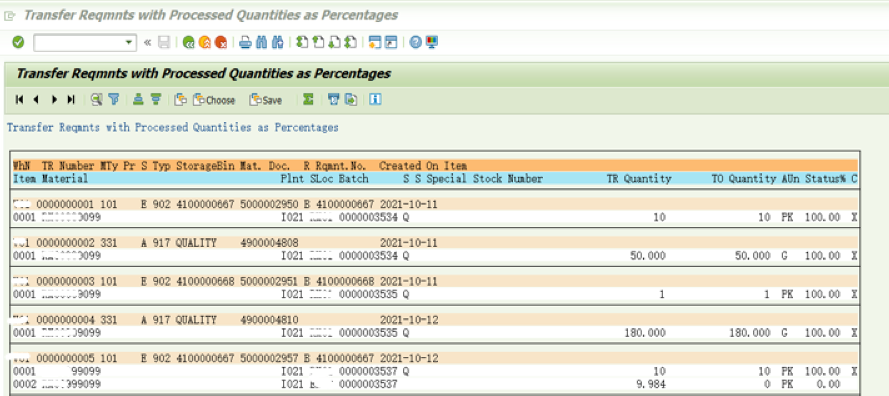The height and width of the screenshot is (396, 889).
Task: Click Sort Ascending icon
Action: (x=138, y=100)
